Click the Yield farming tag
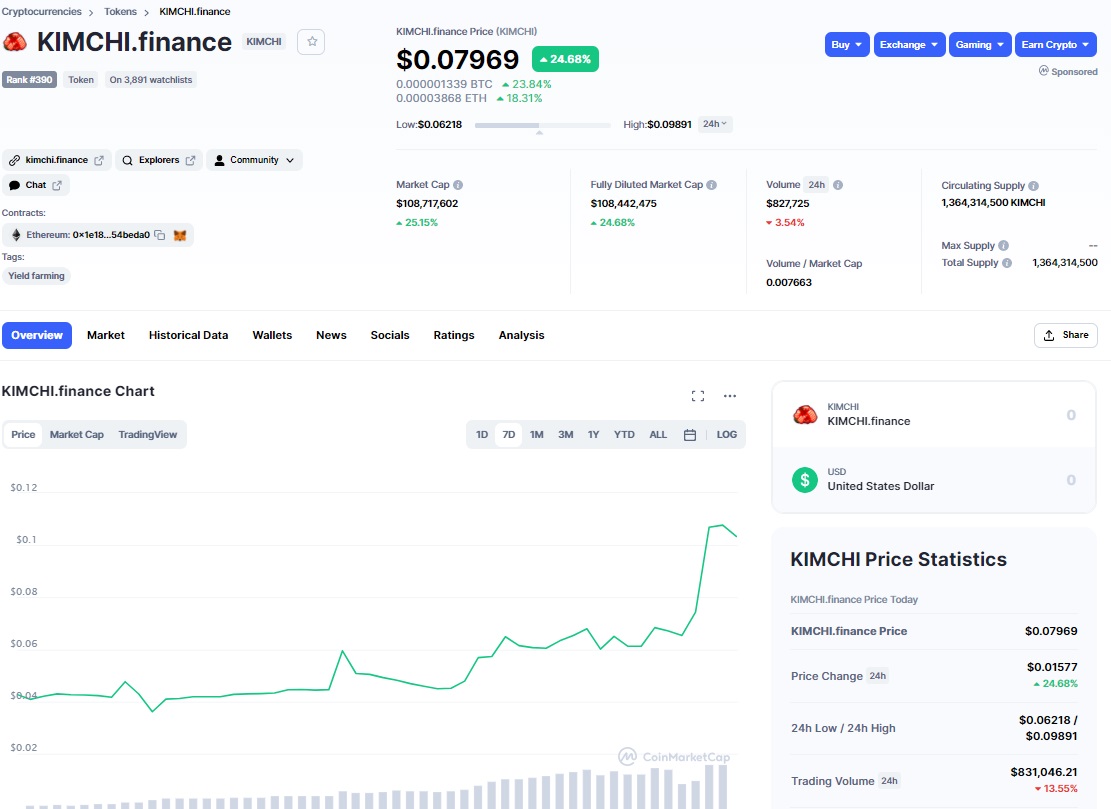Image resolution: width=1111 pixels, height=809 pixels. pyautogui.click(x=36, y=276)
